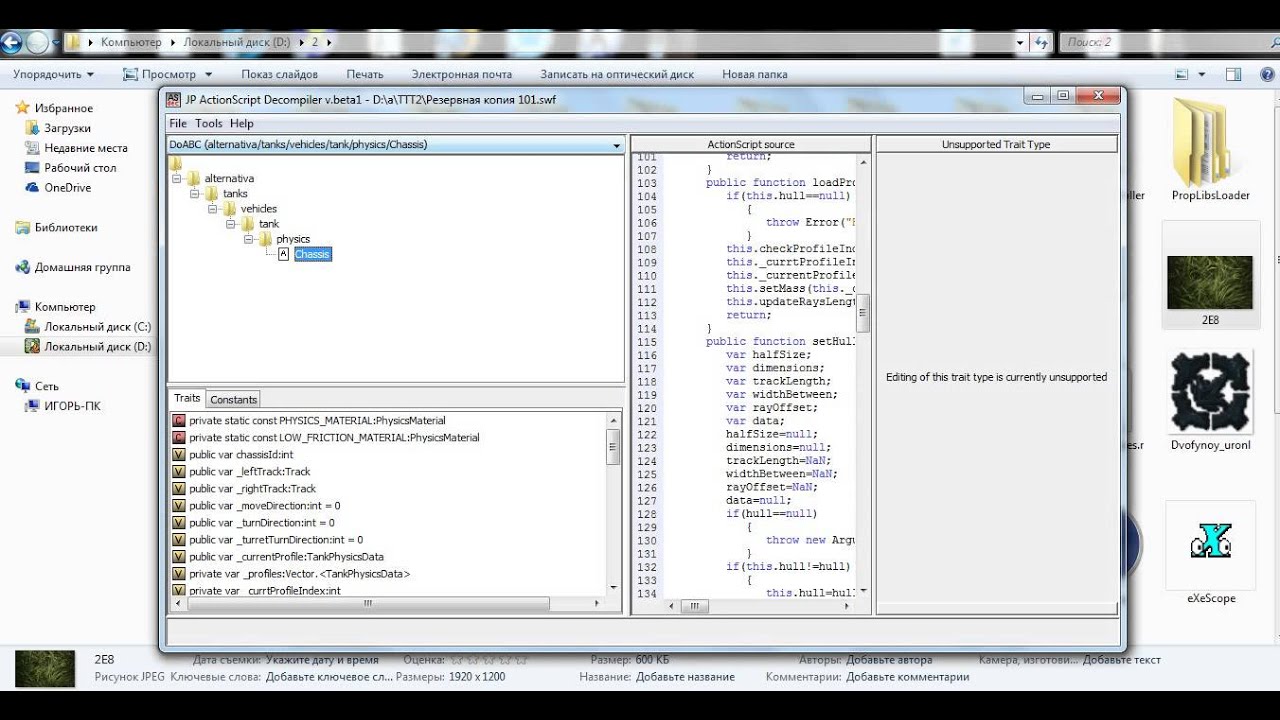Screen dimensions: 1280x720
Task: Click the V icon beside _profiles:Vector
Action: pyautogui.click(x=179, y=574)
